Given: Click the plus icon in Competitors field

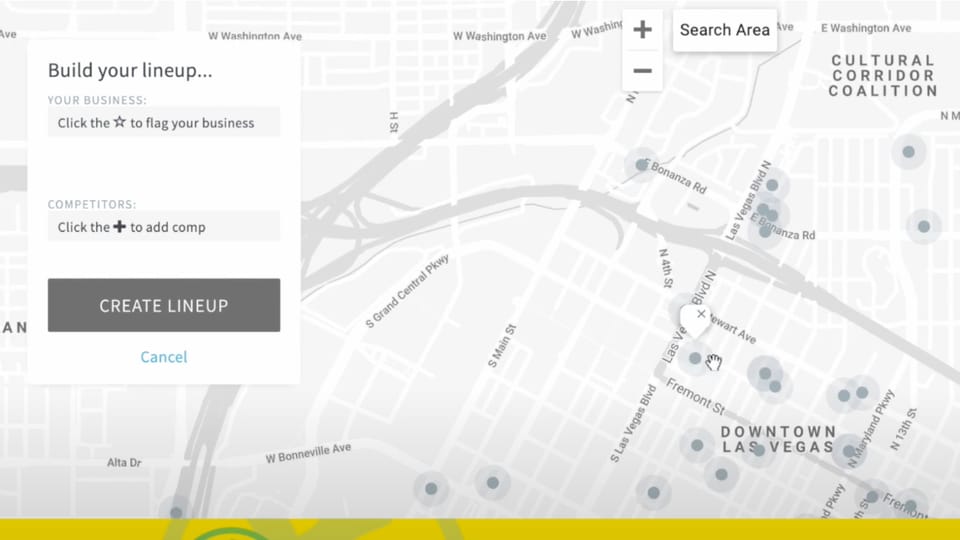Looking at the screenshot, I should pyautogui.click(x=120, y=227).
